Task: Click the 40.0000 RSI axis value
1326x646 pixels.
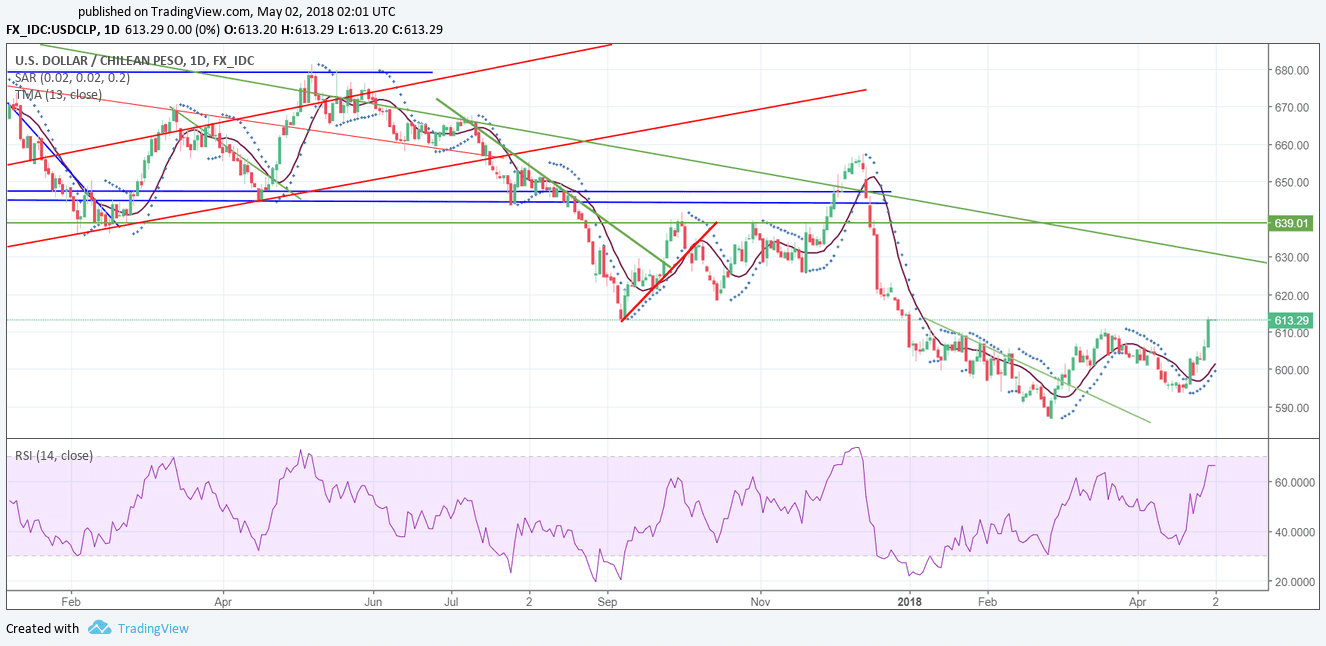Action: tap(1295, 532)
